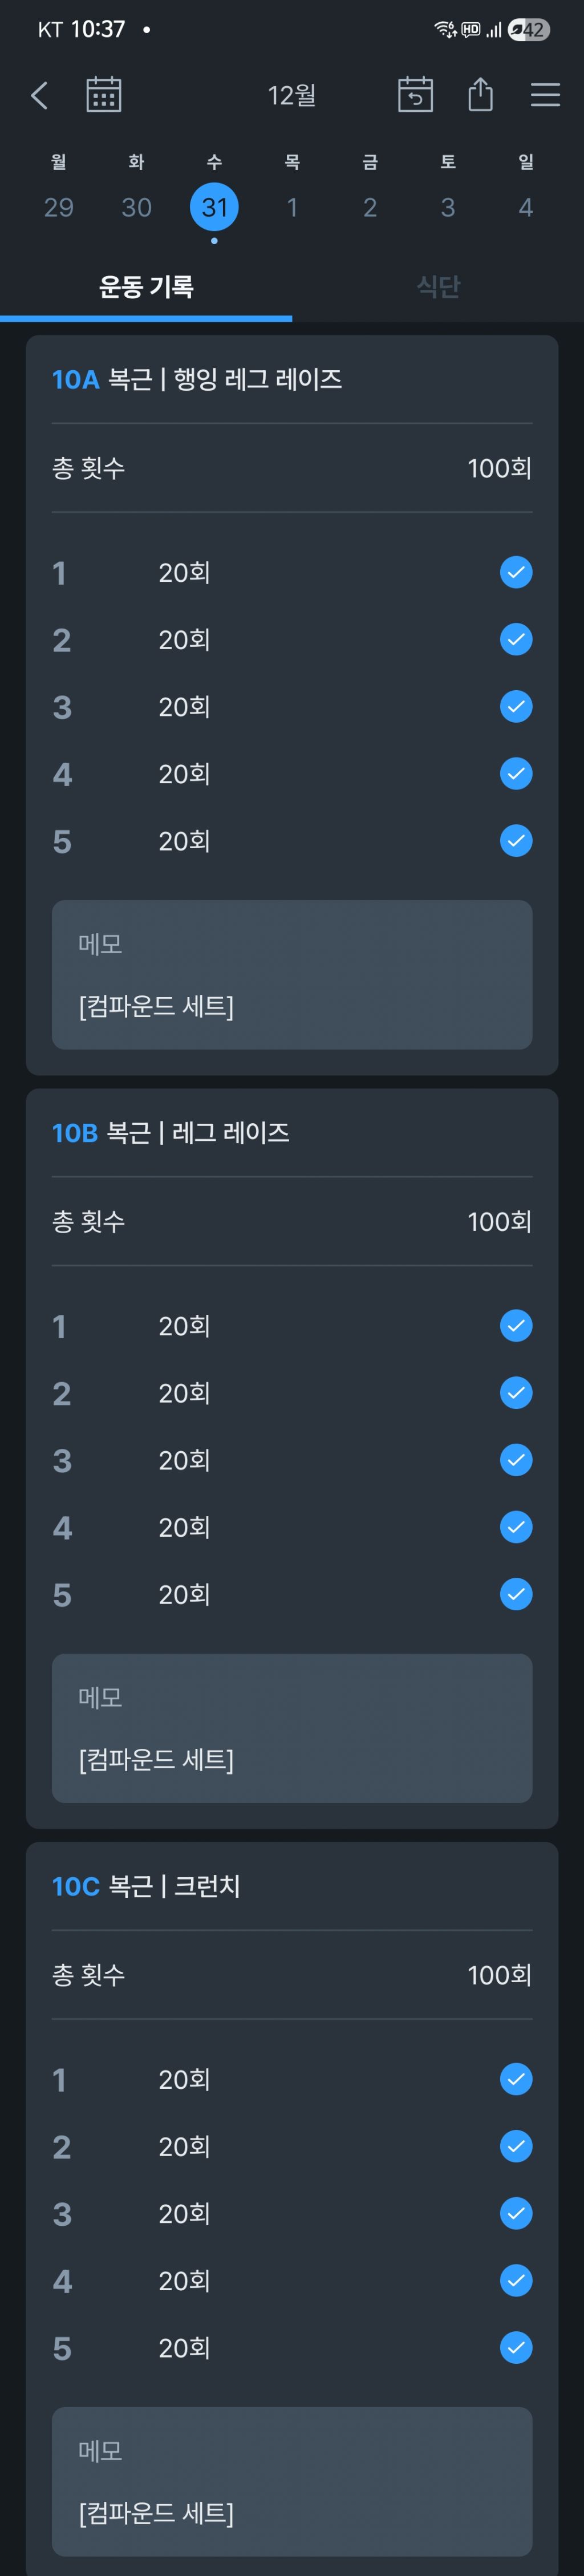This screenshot has height=2576, width=584.
Task: Tap the back arrow icon
Action: (x=40, y=95)
